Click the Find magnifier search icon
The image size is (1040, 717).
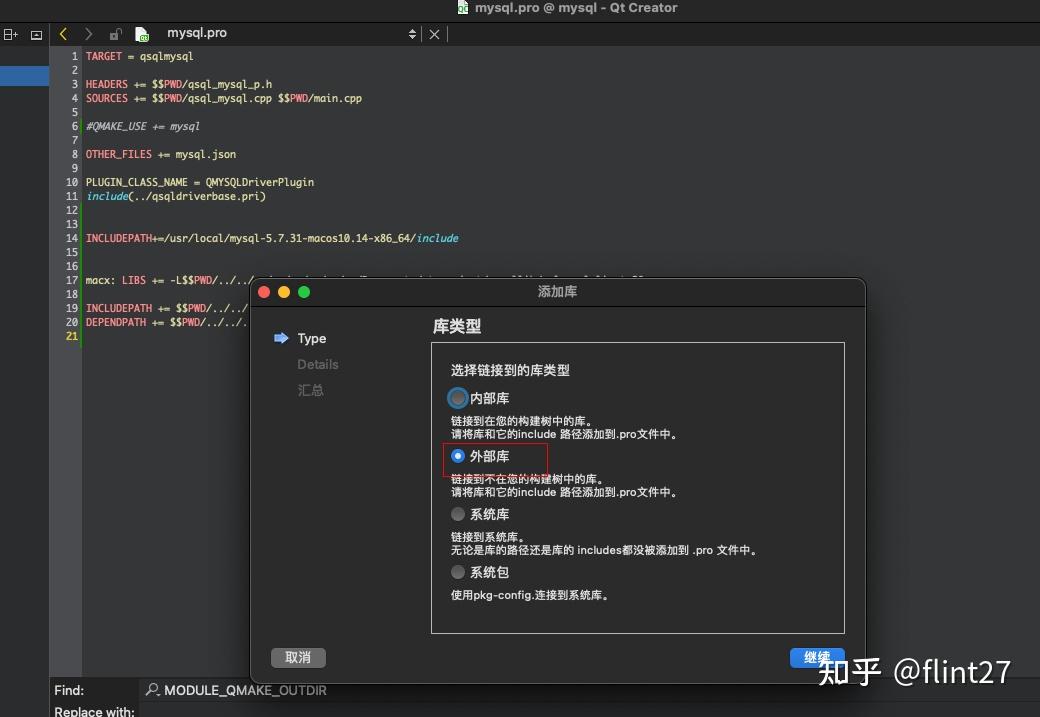click(x=152, y=690)
